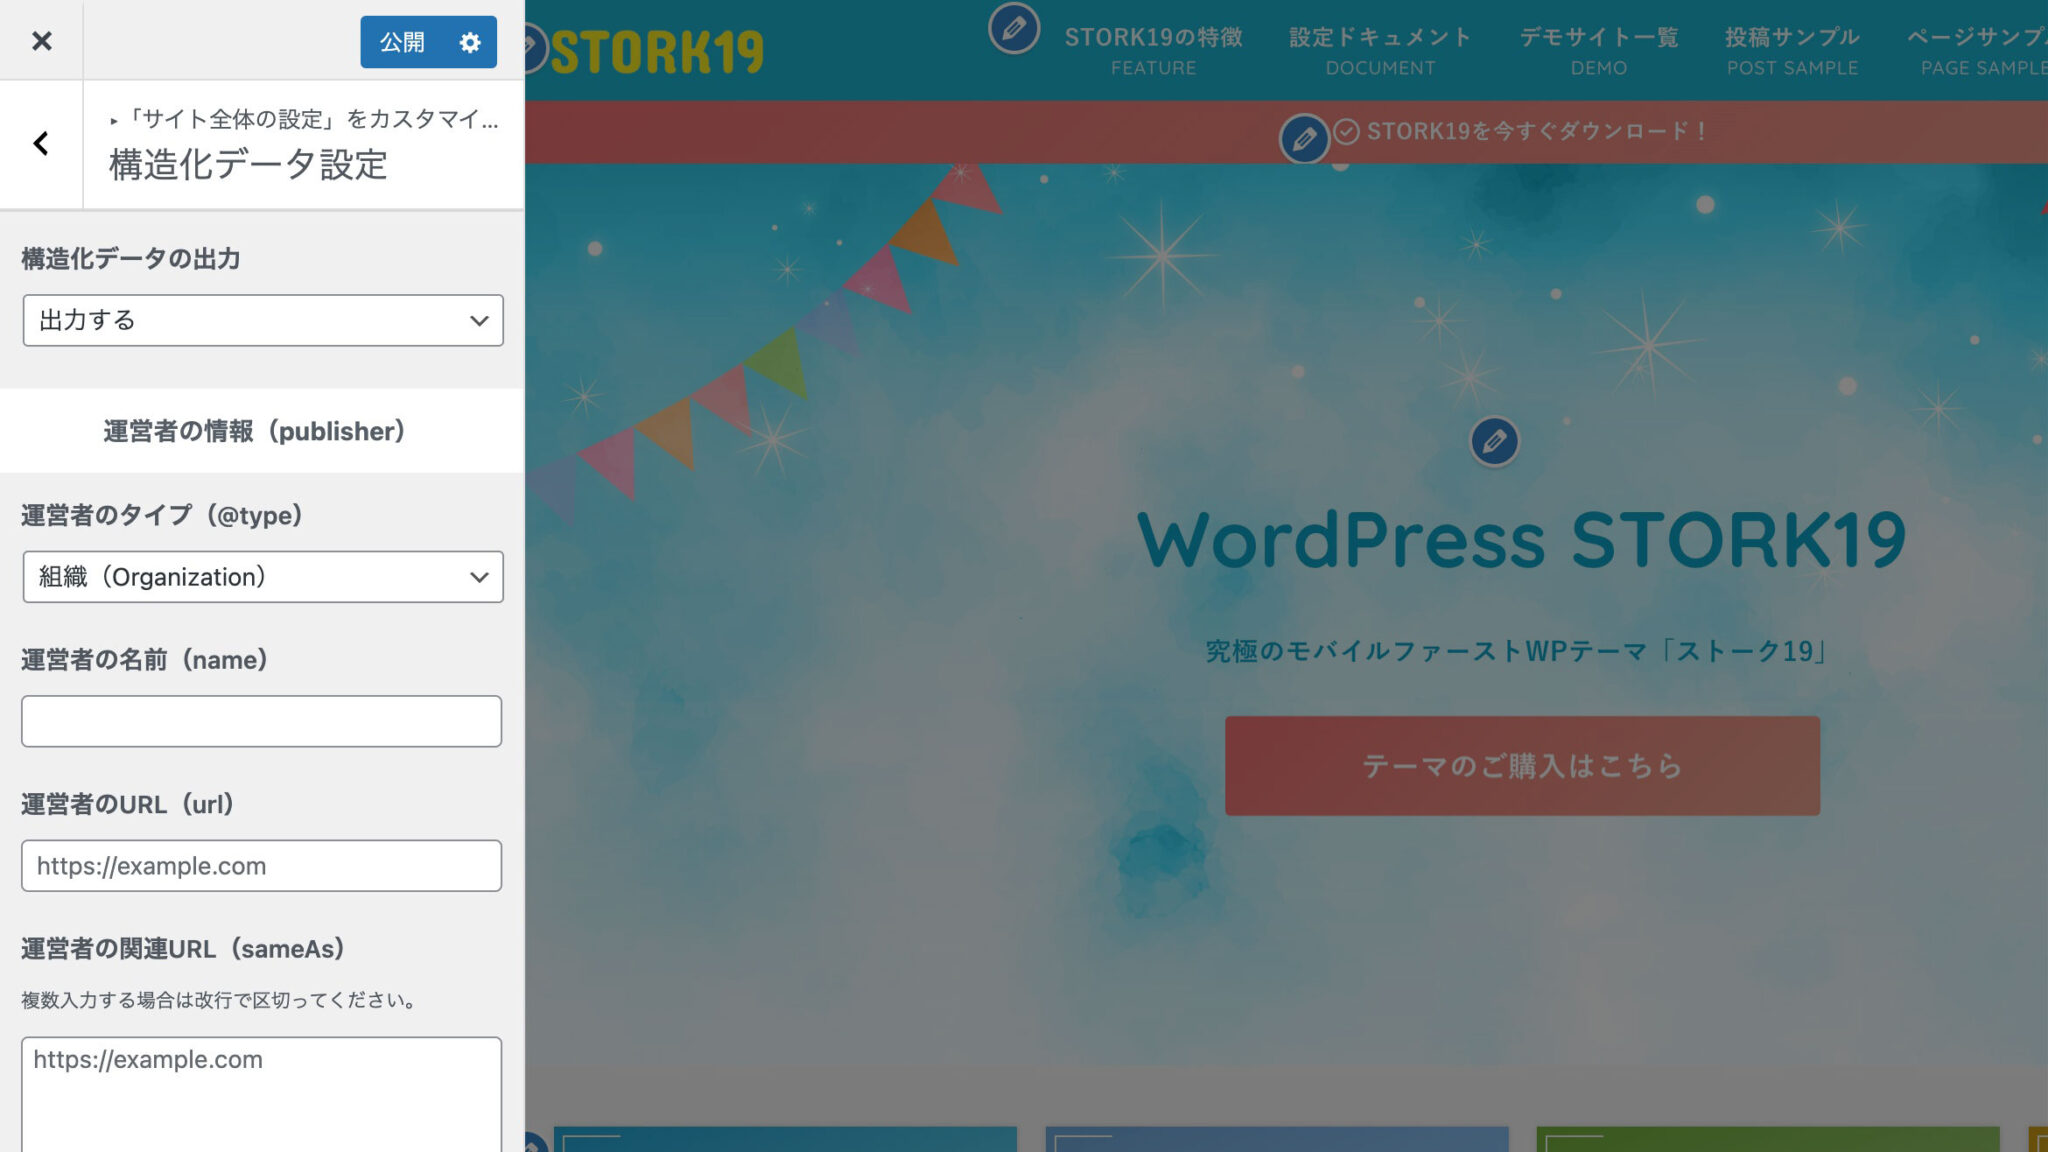2048x1152 pixels.
Task: Open STORK19の特徴 FEATURE menu item
Action: tap(1153, 50)
